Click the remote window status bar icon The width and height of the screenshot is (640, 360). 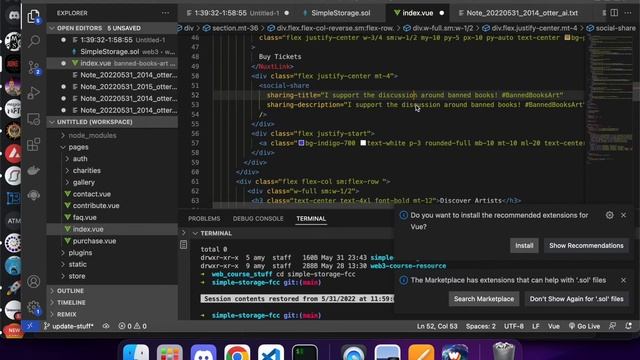30,326
